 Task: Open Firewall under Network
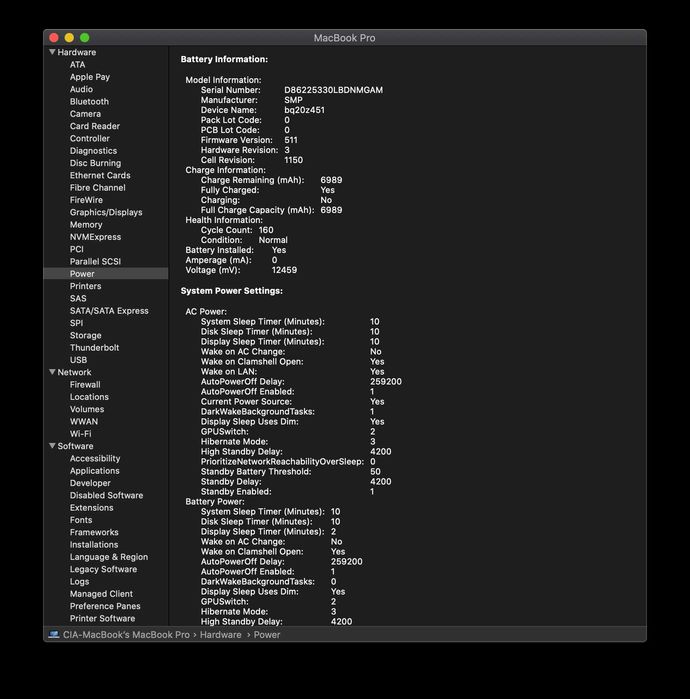pos(85,385)
